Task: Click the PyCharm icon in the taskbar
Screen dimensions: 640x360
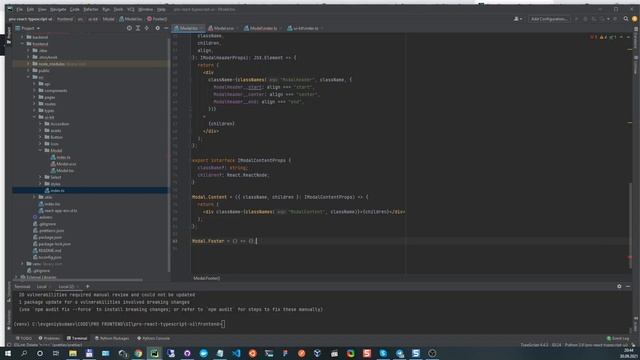Action: click(x=154, y=353)
